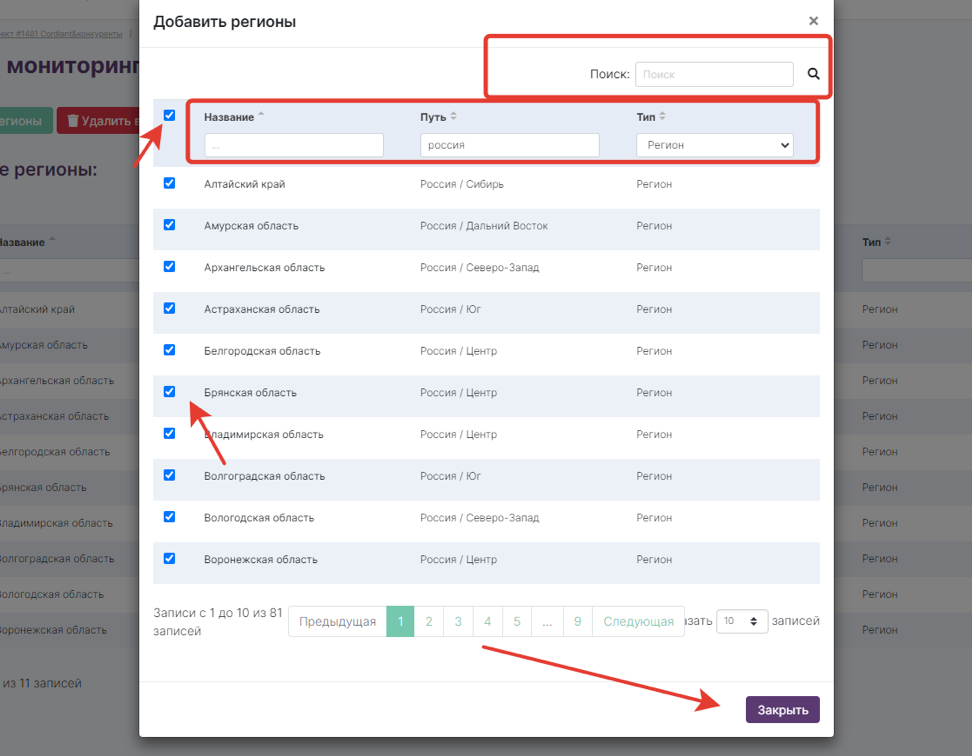This screenshot has width=972, height=756.
Task: Uncheck the Алтайский край checkbox
Action: [x=169, y=183]
